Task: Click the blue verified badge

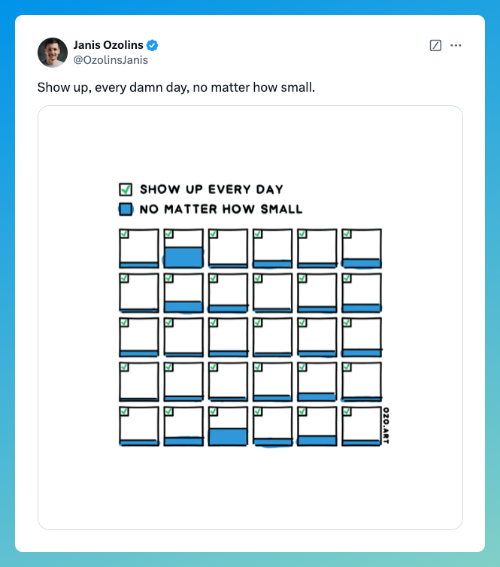Action: (x=152, y=46)
